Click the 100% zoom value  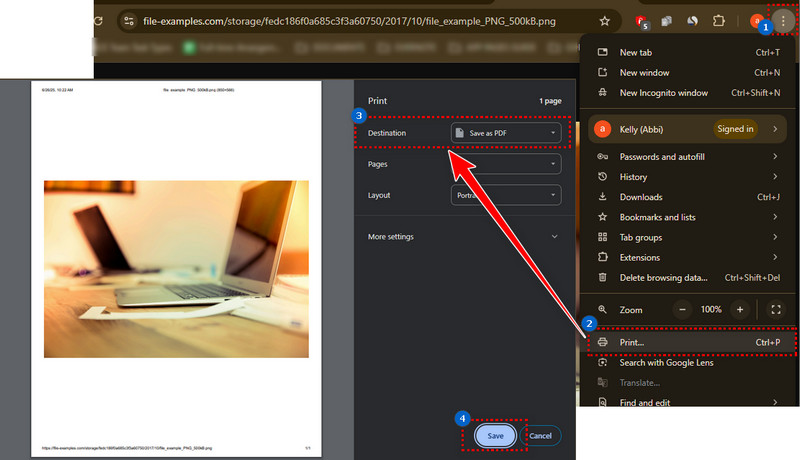point(711,310)
